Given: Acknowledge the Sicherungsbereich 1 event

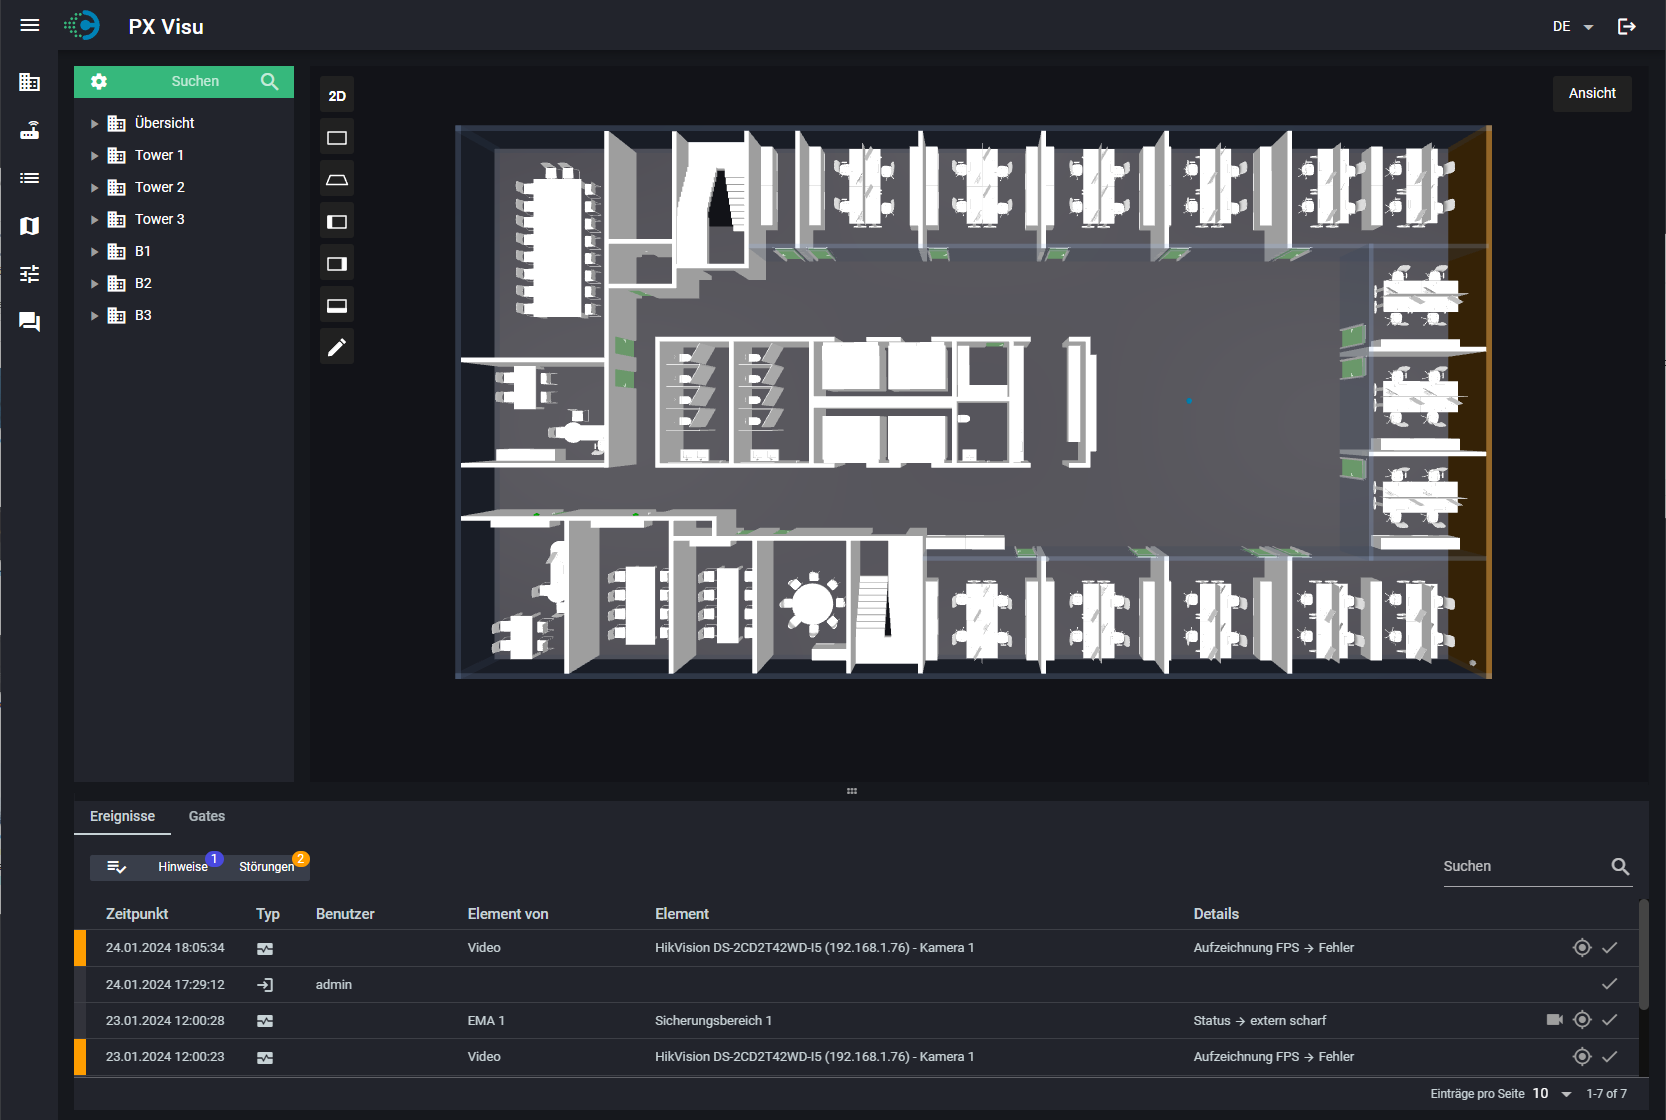Looking at the screenshot, I should [1610, 1020].
